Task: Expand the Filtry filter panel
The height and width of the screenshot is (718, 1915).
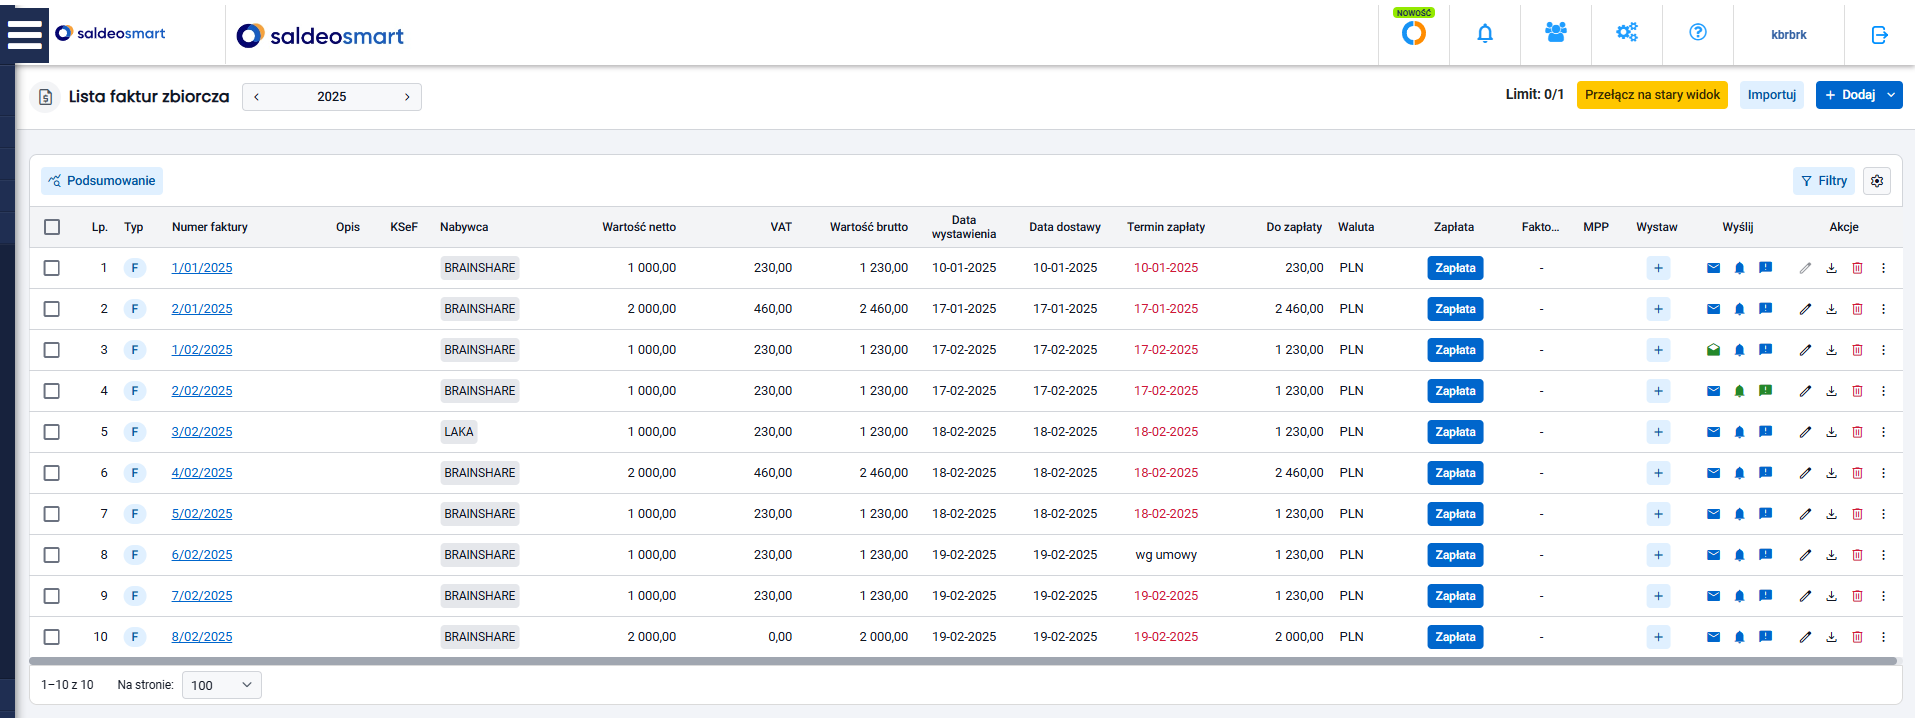Action: (x=1823, y=181)
